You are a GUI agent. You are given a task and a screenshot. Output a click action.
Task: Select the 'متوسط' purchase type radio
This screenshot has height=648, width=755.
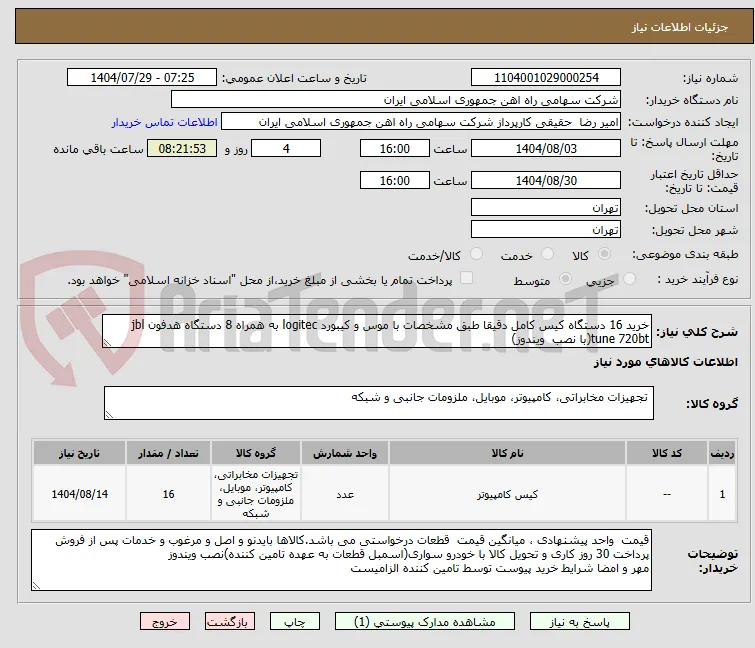(x=565, y=279)
